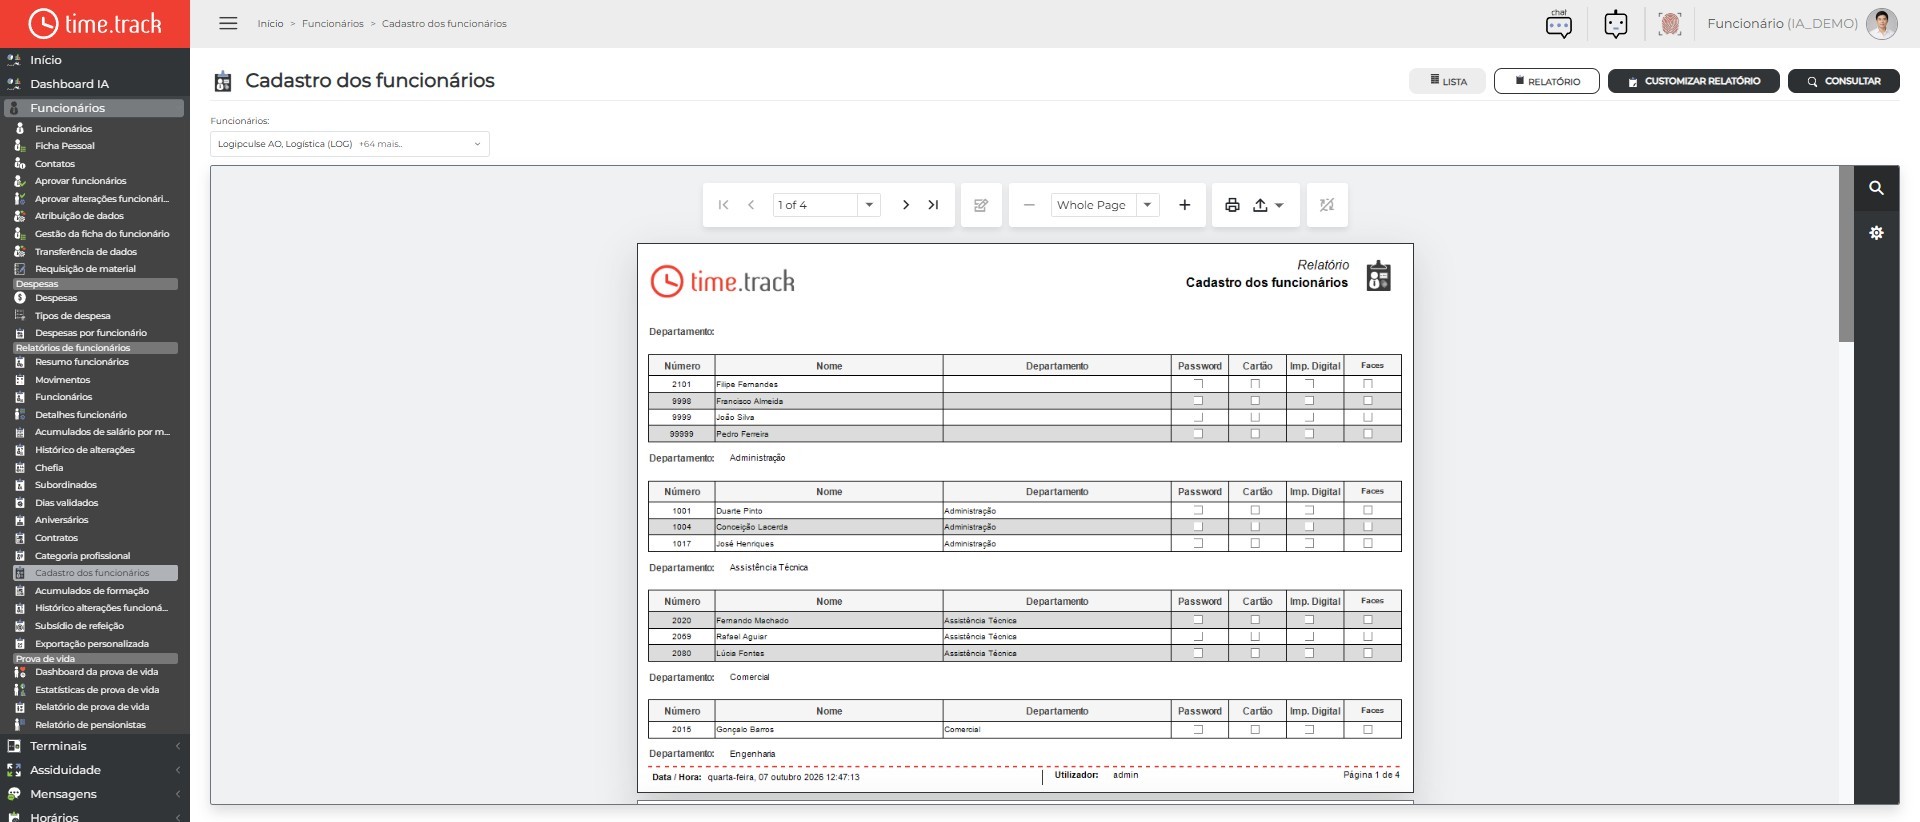The height and width of the screenshot is (822, 1920).
Task: Select Aniversários report in sidebar
Action: 61,520
